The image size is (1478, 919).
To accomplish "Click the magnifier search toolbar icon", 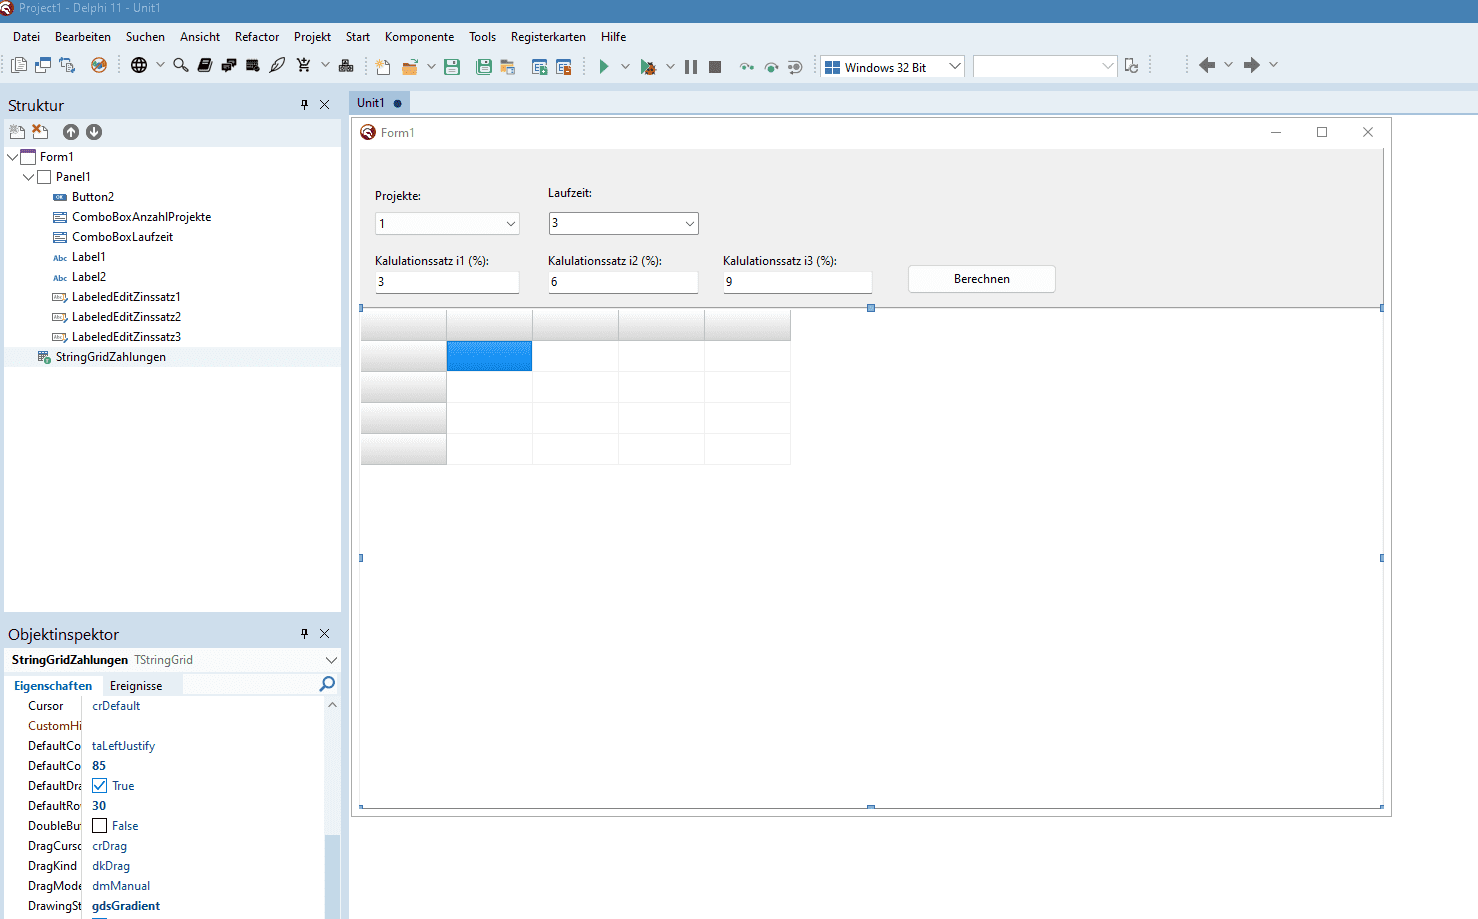I will (x=181, y=65).
